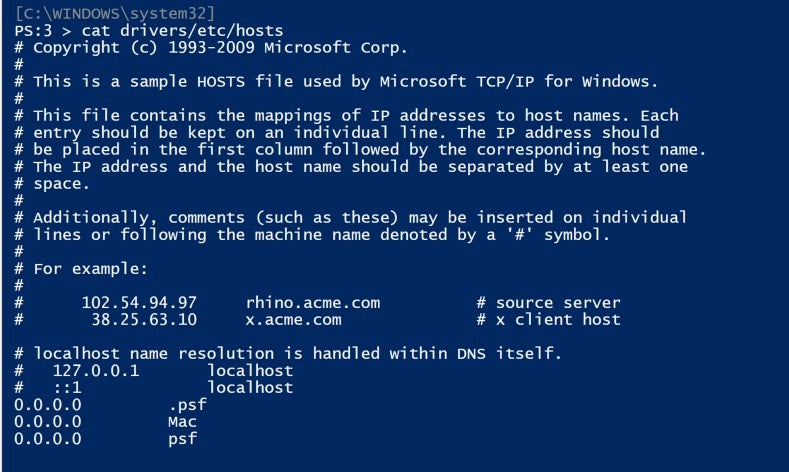Click localhost next to ::1

250,387
